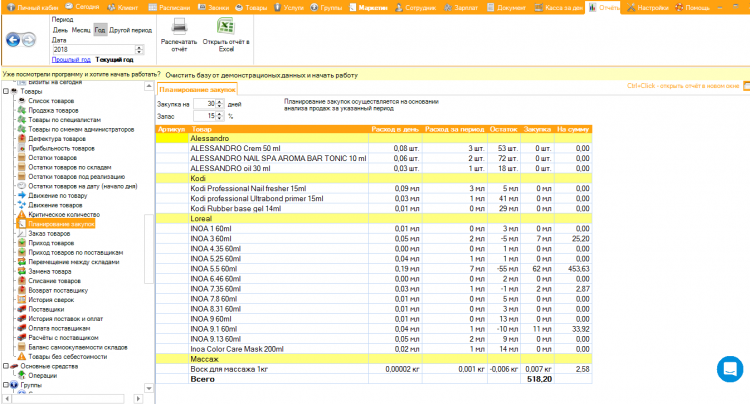Open the Товары без себестоимости report
This screenshot has width=750, height=404.
click(67, 357)
